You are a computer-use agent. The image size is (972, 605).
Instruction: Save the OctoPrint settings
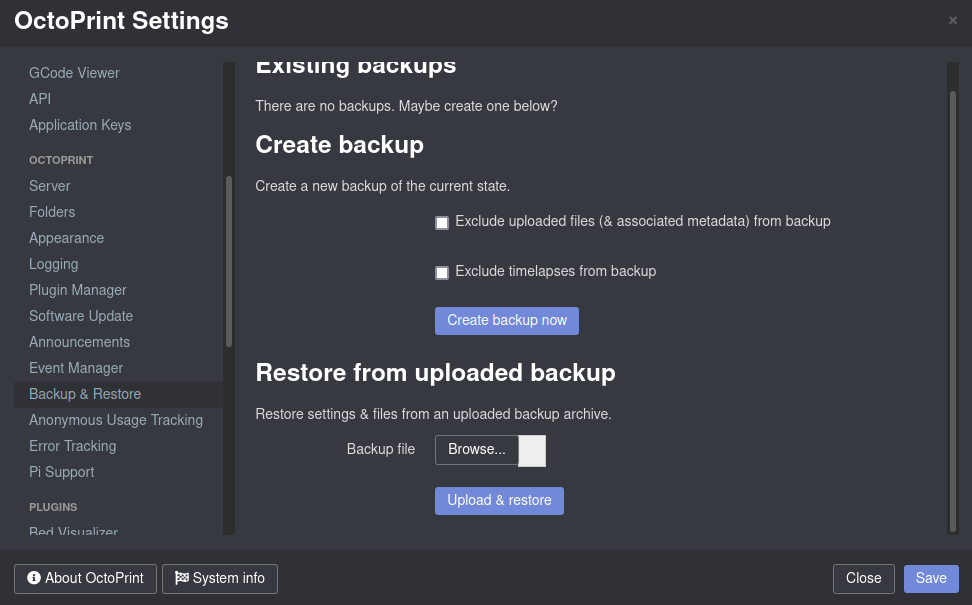pos(931,578)
